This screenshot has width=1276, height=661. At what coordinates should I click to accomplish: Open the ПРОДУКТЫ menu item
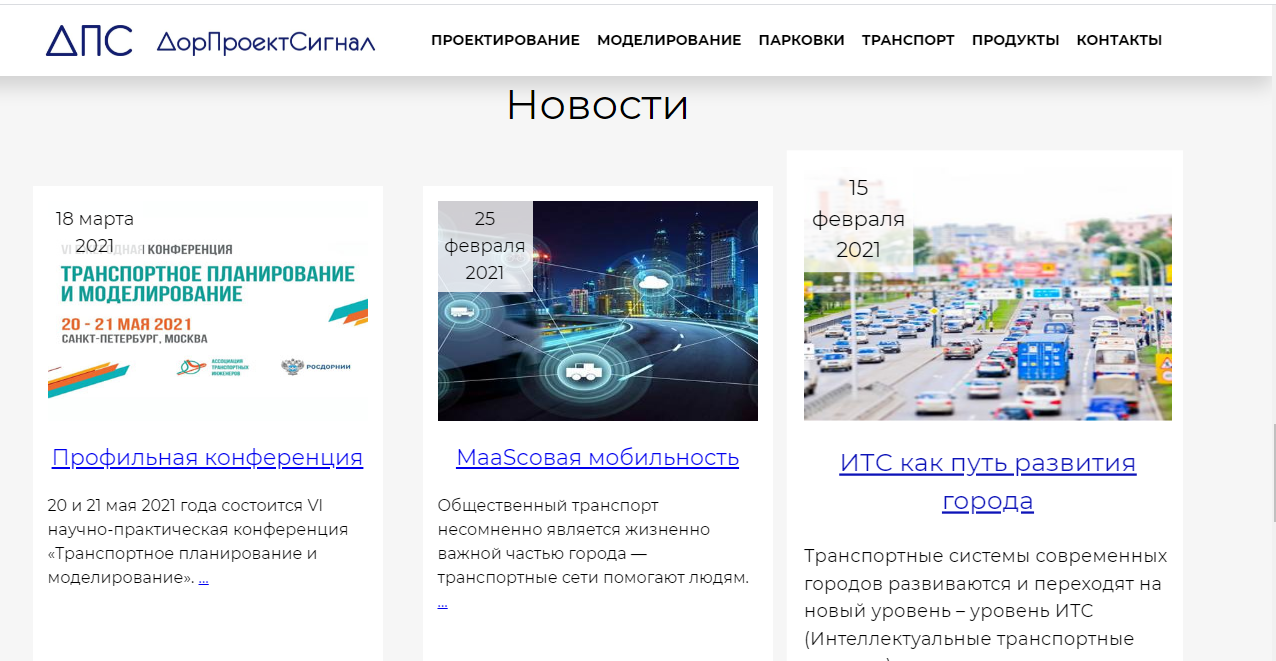point(1015,40)
